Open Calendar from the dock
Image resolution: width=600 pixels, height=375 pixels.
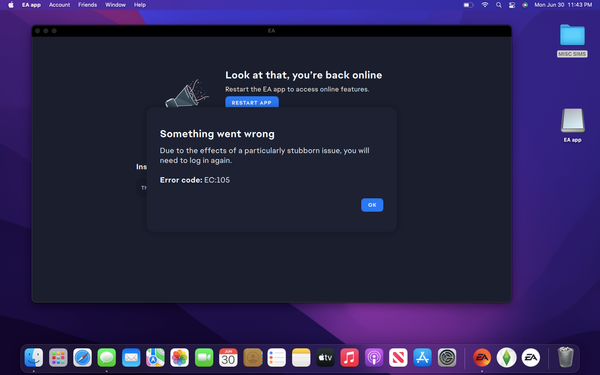tap(228, 357)
